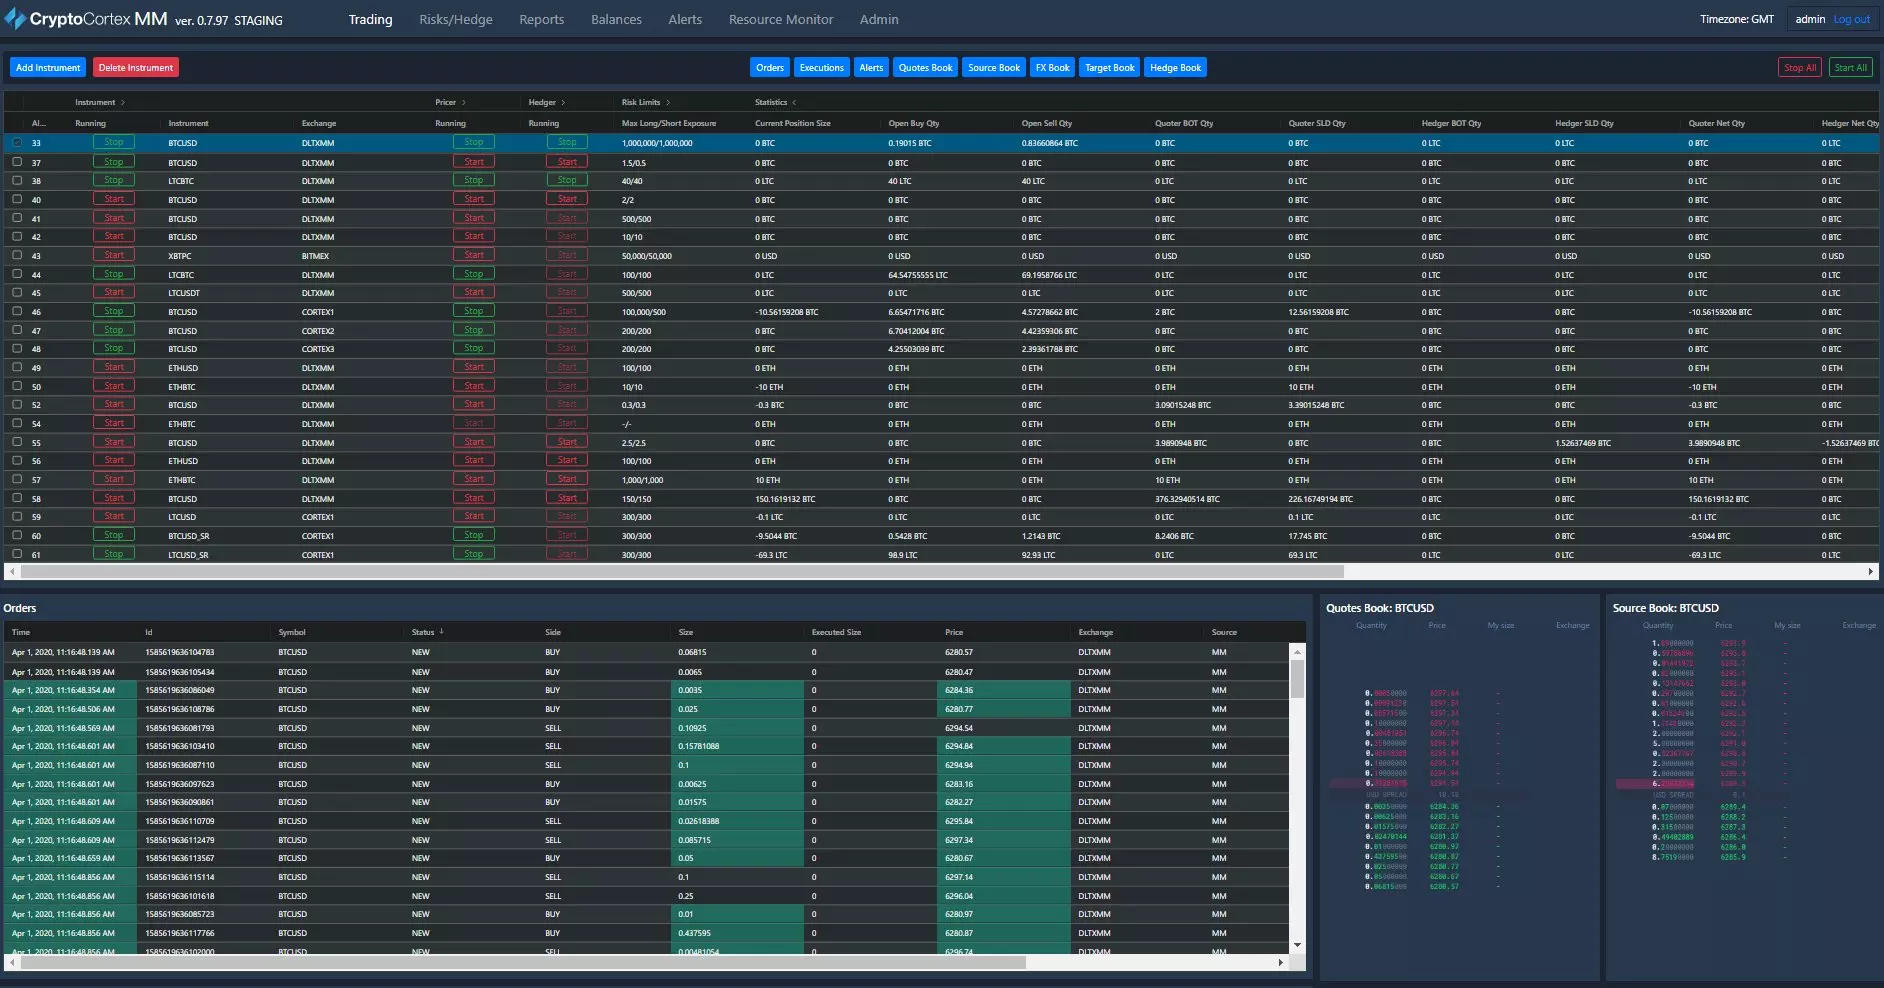Sort Orders by the Time column header
This screenshot has height=988, width=1884.
[x=21, y=632]
